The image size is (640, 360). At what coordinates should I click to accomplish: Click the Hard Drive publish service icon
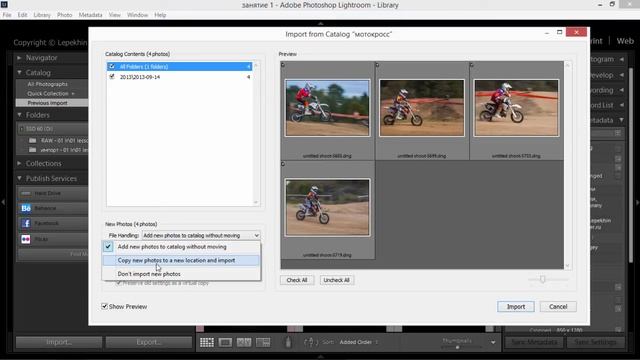[x=26, y=193]
